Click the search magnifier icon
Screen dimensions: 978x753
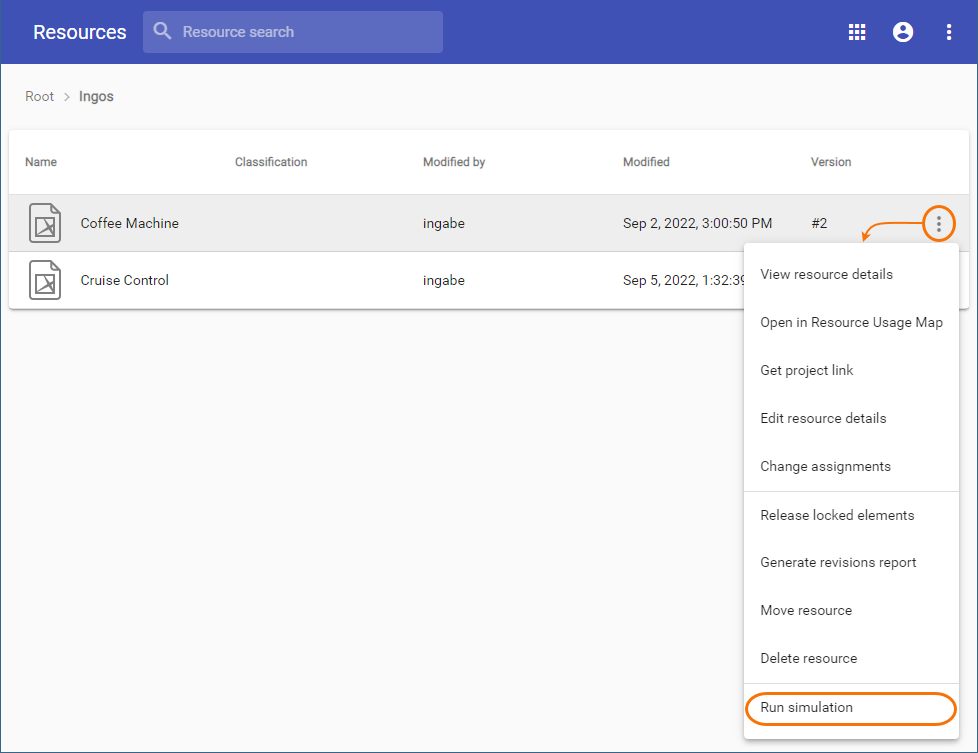click(x=163, y=32)
